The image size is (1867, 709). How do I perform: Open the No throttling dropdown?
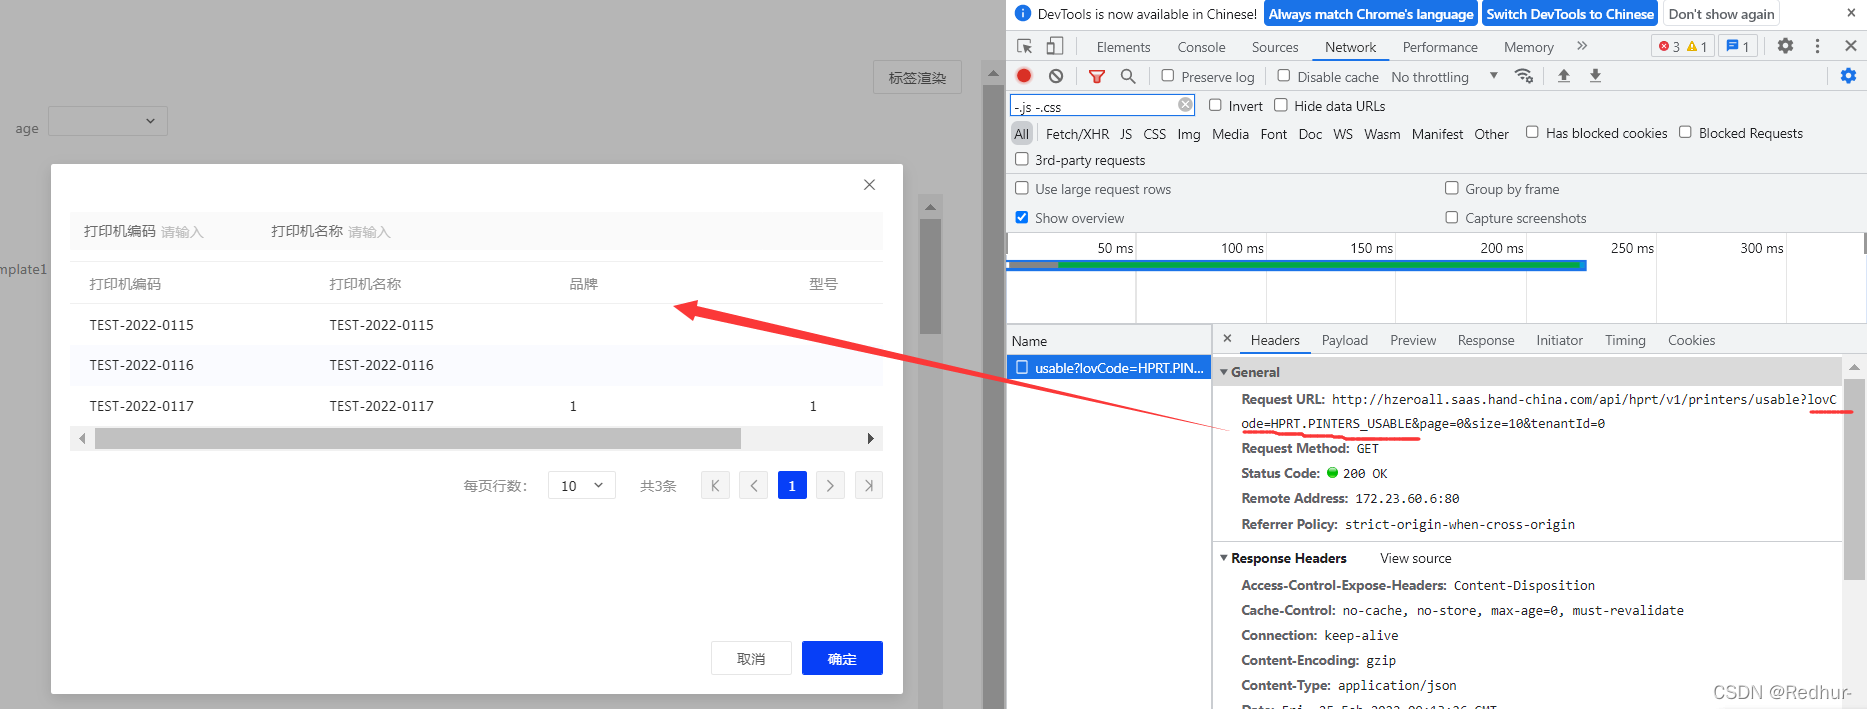(1445, 77)
